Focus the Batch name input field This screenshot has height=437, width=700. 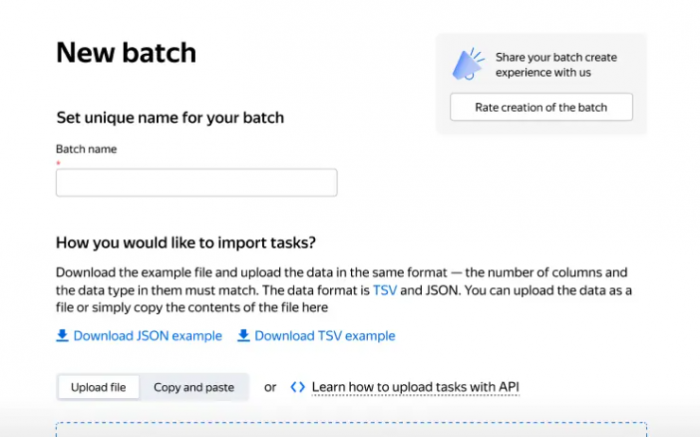click(x=196, y=183)
